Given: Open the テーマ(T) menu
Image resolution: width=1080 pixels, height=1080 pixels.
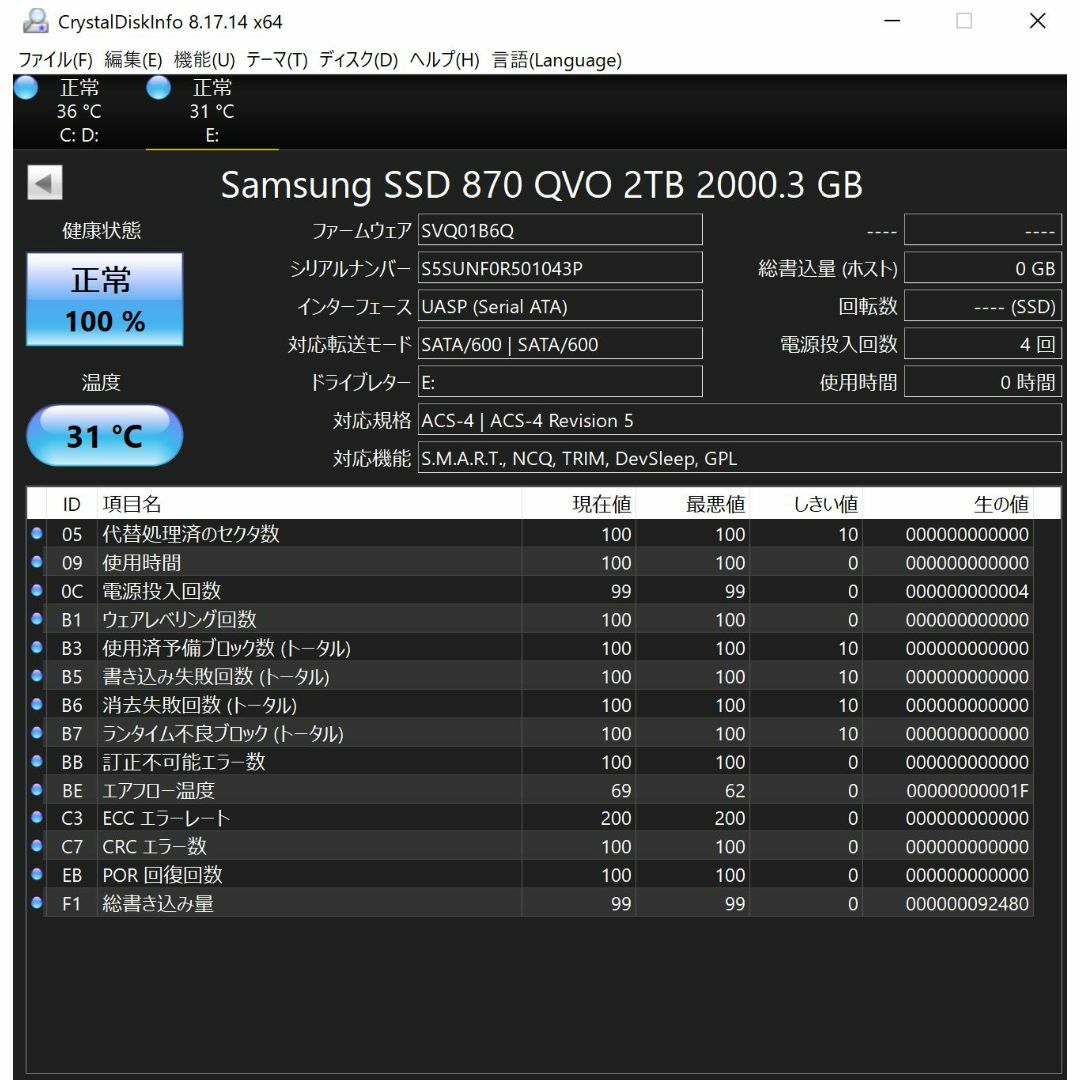Looking at the screenshot, I should point(276,60).
